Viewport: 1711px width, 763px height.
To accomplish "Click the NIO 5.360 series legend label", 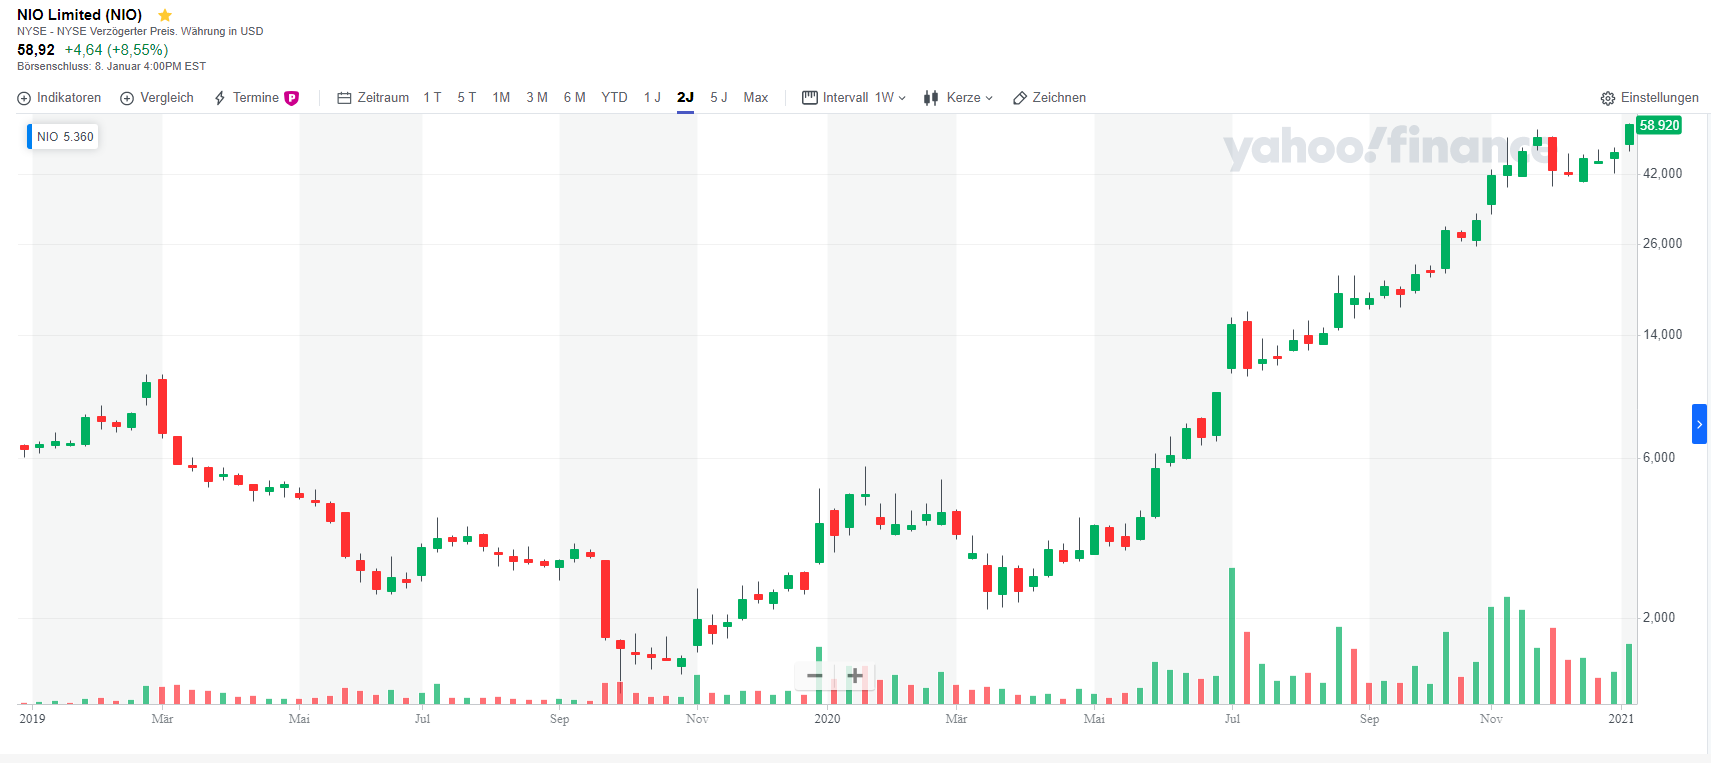I will click(63, 137).
